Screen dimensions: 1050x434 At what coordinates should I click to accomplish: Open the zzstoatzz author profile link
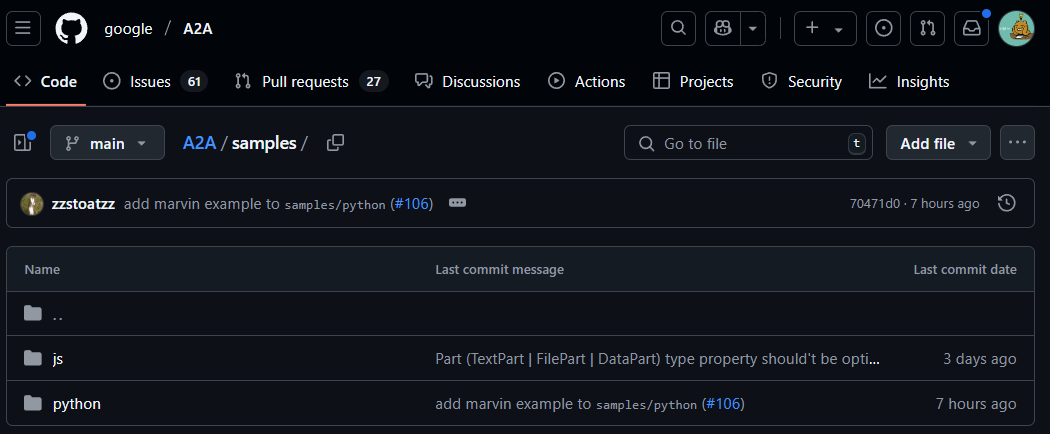coord(83,204)
